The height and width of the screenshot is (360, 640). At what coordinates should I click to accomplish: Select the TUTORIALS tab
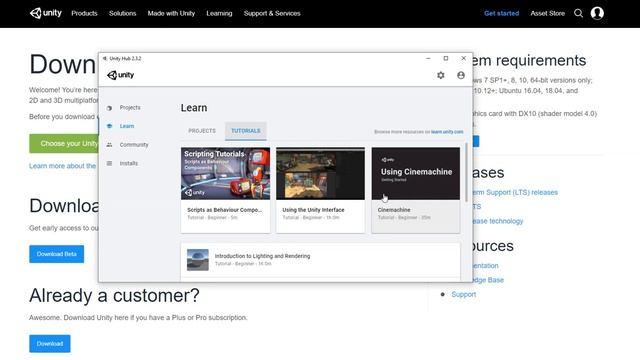(x=246, y=131)
